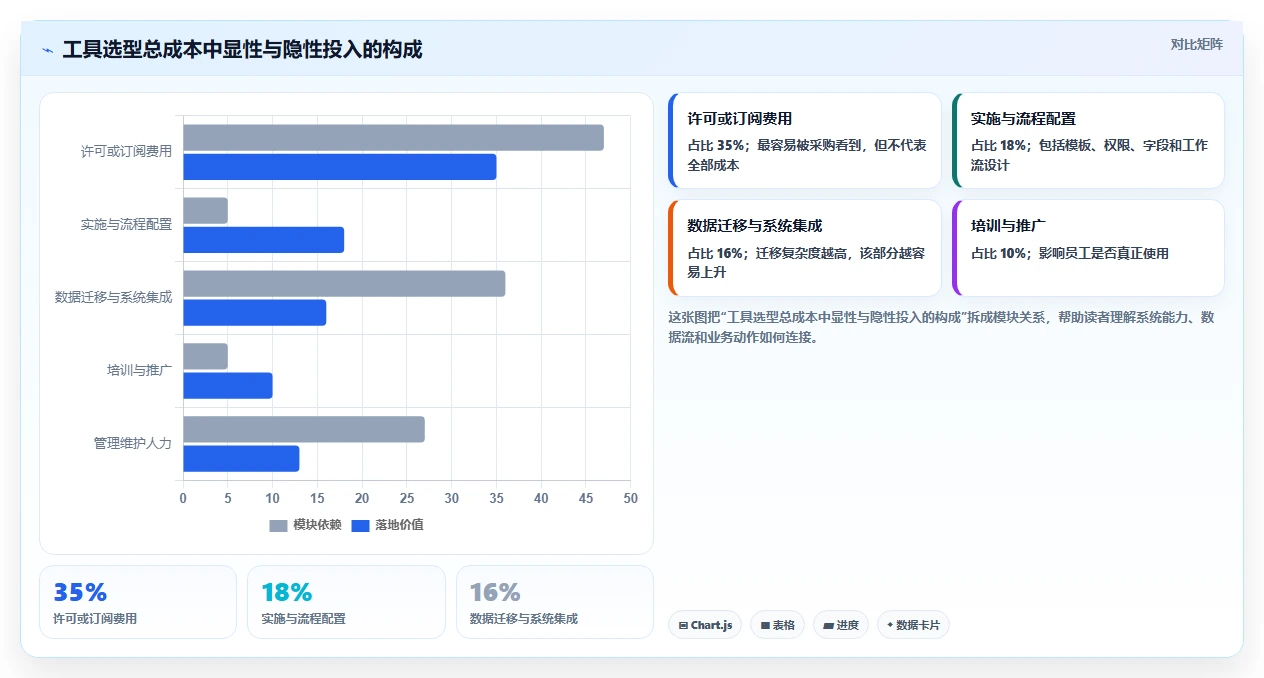Click the gray 许可或订阅费用 bar

pyautogui.click(x=393, y=138)
